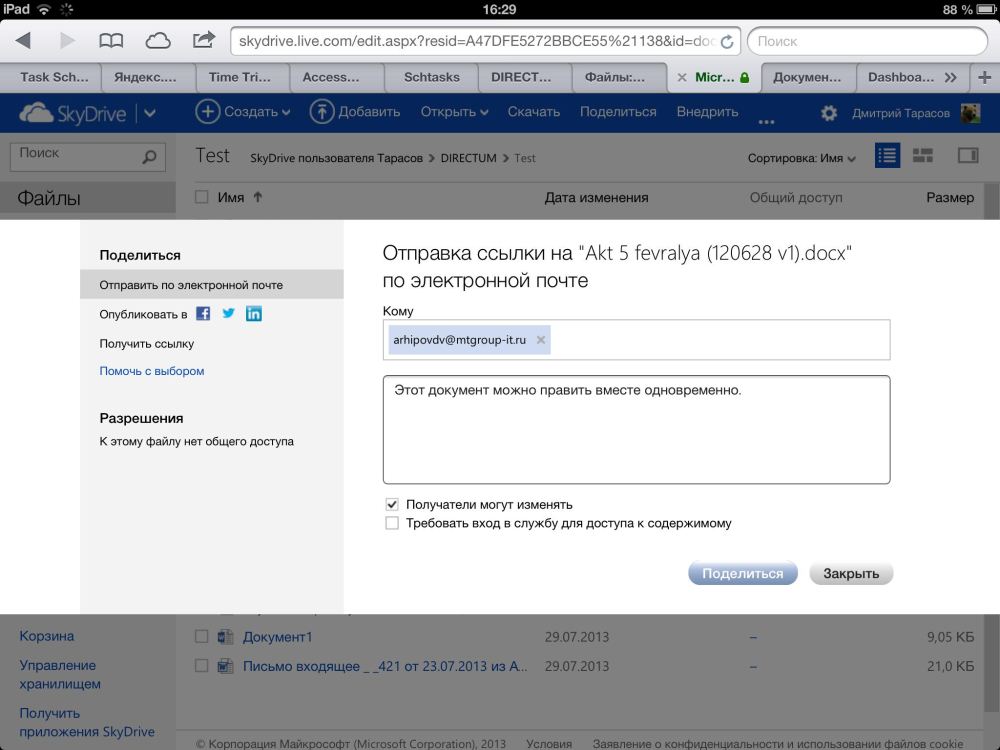Click the plus circle icon next to Создать

click(x=207, y=112)
